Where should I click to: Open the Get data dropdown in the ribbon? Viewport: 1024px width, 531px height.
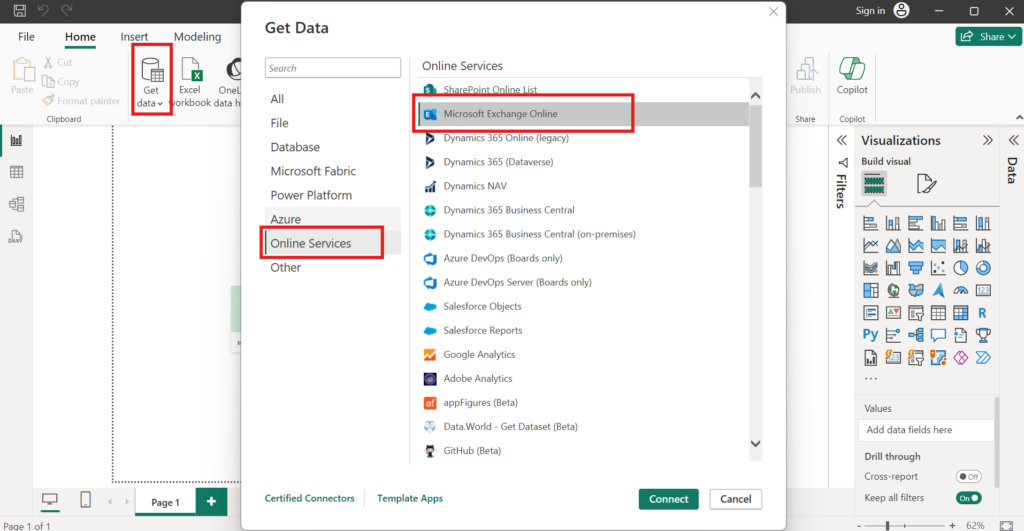152,80
